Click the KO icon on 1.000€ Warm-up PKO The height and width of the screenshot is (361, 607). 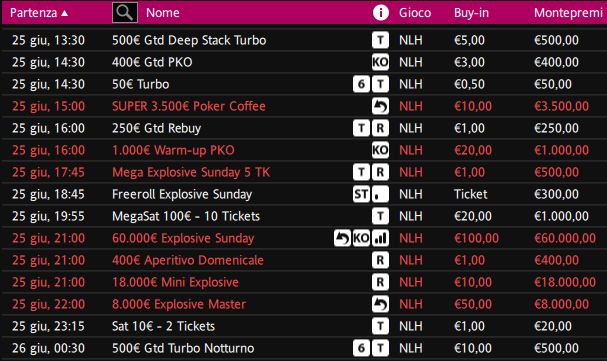[380, 150]
